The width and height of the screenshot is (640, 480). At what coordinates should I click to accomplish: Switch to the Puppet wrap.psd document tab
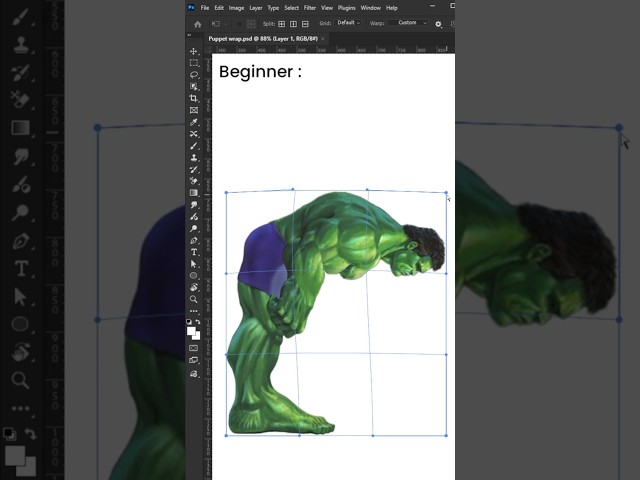[x=263, y=39]
